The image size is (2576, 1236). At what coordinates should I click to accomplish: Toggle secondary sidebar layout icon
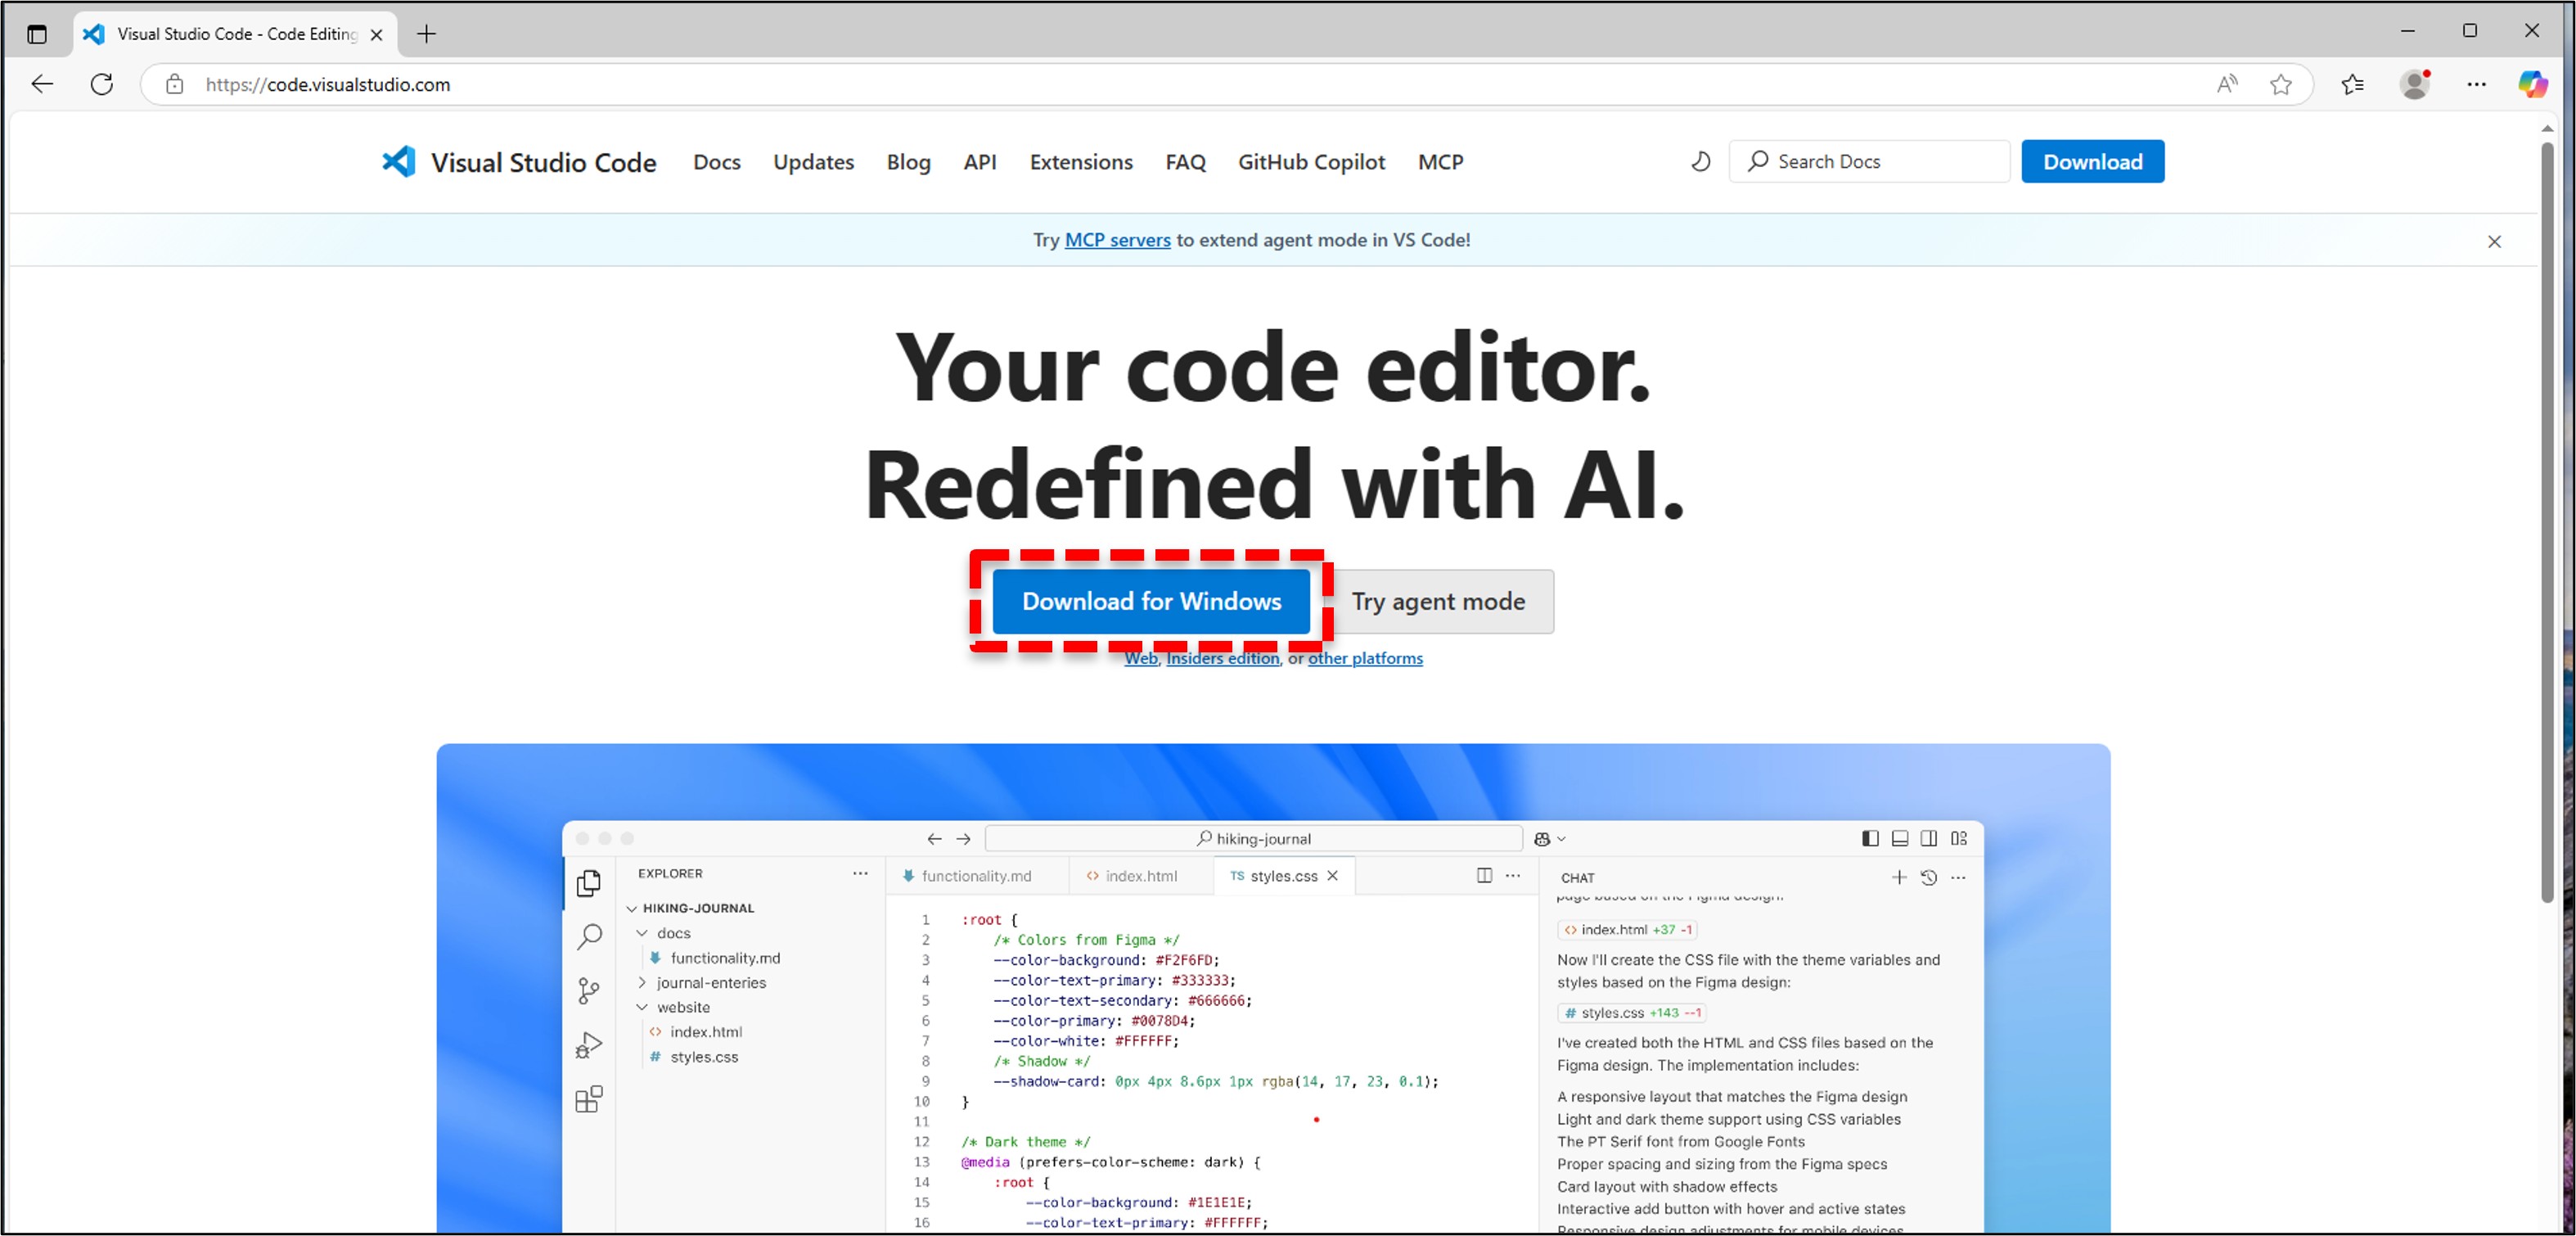(x=1929, y=838)
